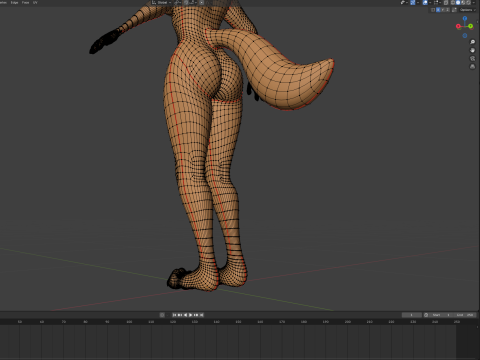Click the blue Z axis gizmo handle
480x360 pixels.
465,18
